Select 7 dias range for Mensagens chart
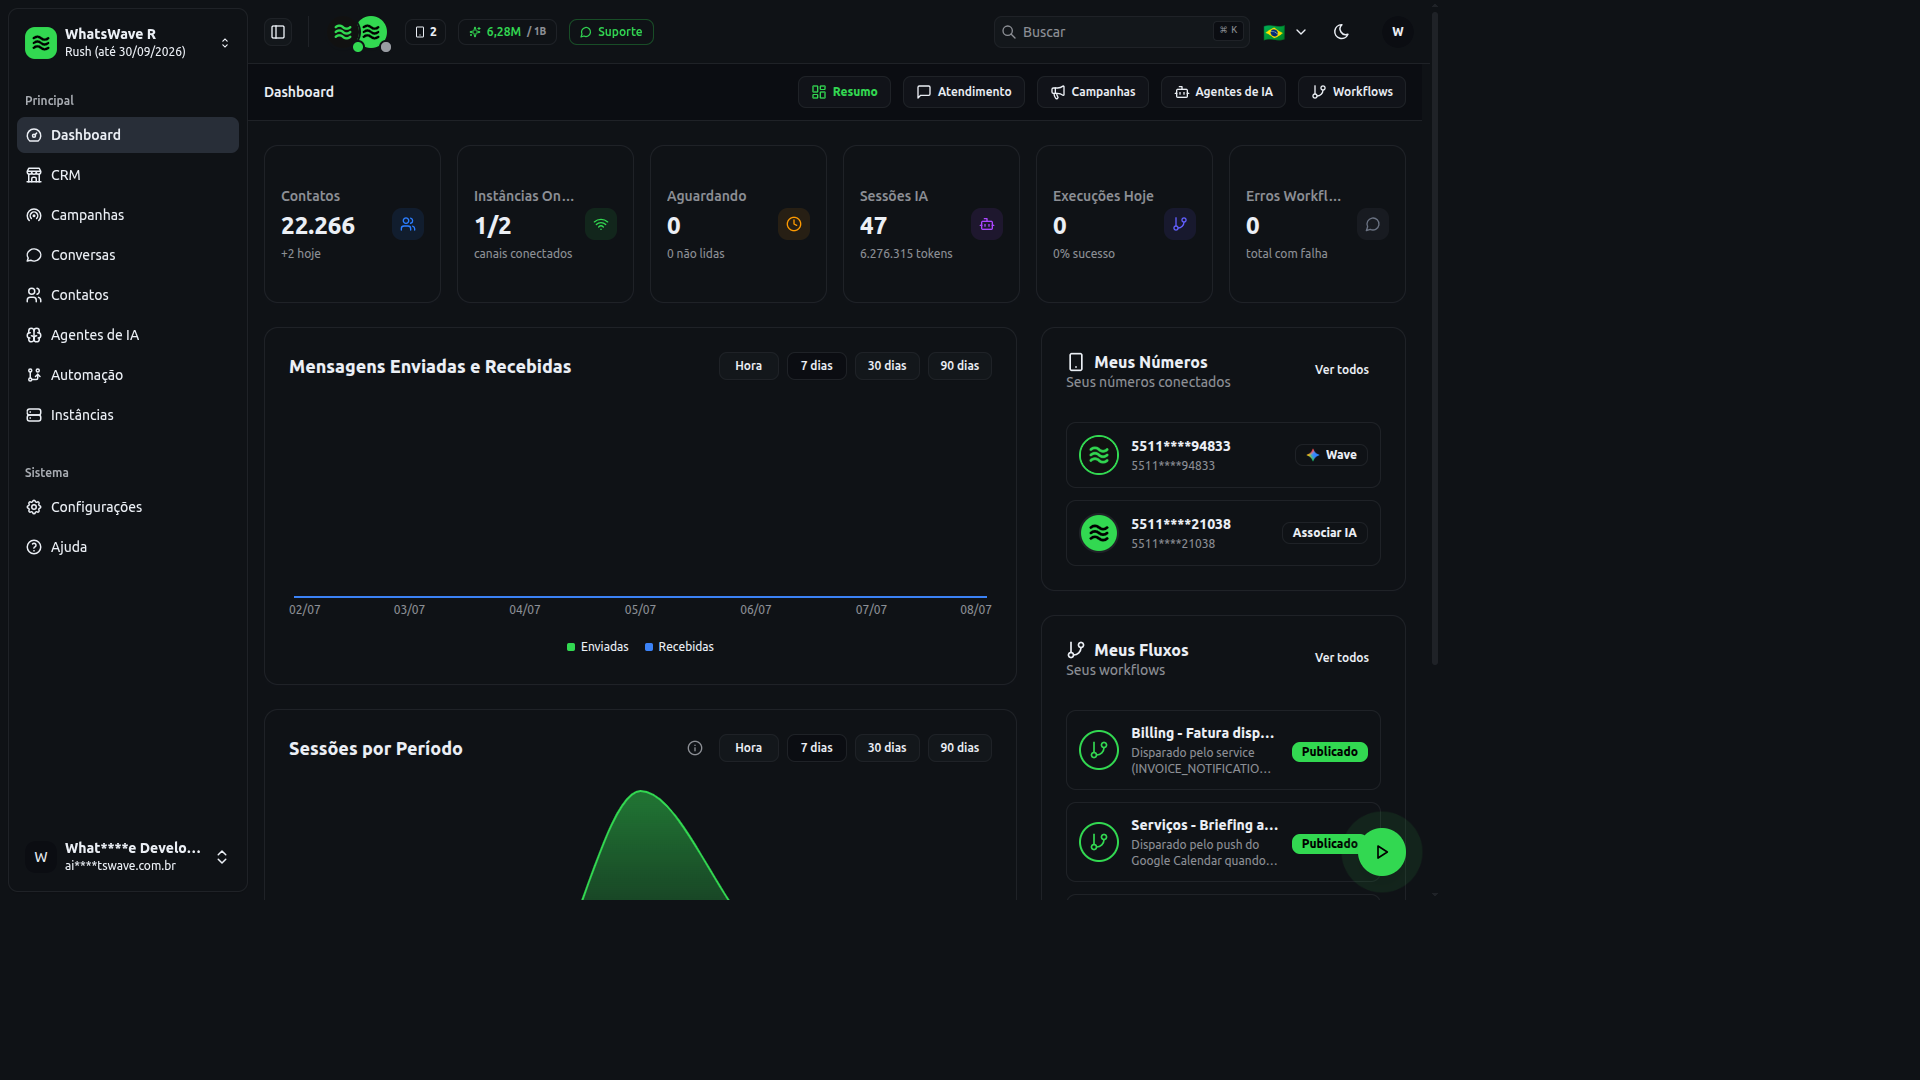The image size is (1920, 1080). 817,366
